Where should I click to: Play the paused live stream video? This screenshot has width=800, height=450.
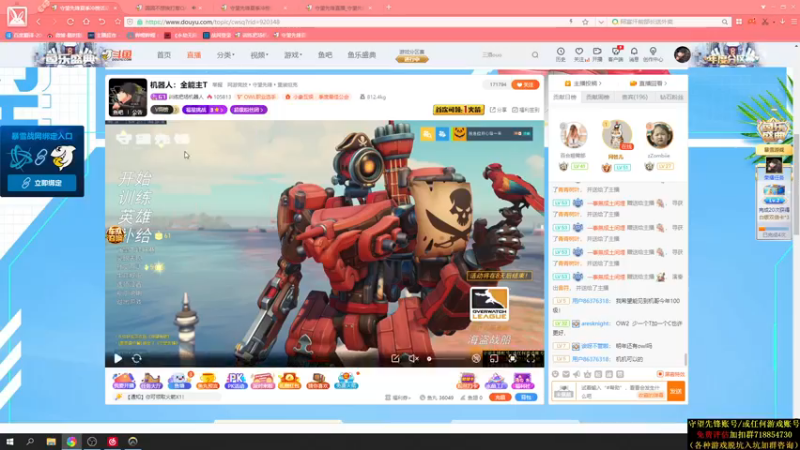pyautogui.click(x=118, y=359)
